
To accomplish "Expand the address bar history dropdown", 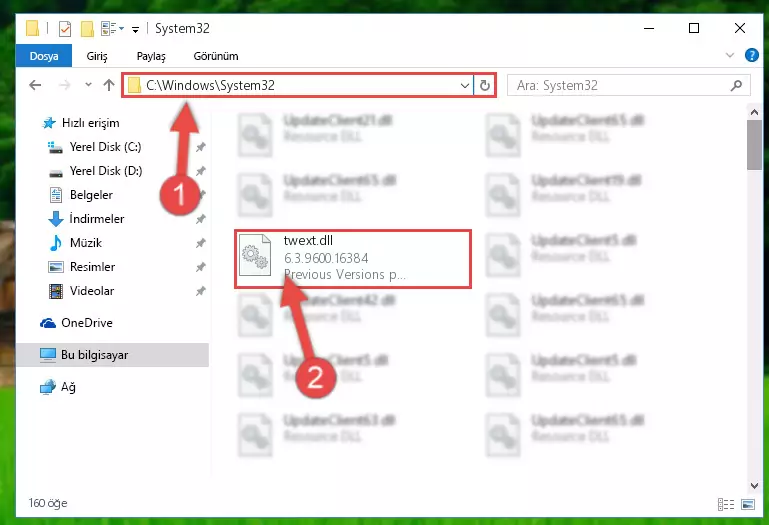I will tap(464, 86).
